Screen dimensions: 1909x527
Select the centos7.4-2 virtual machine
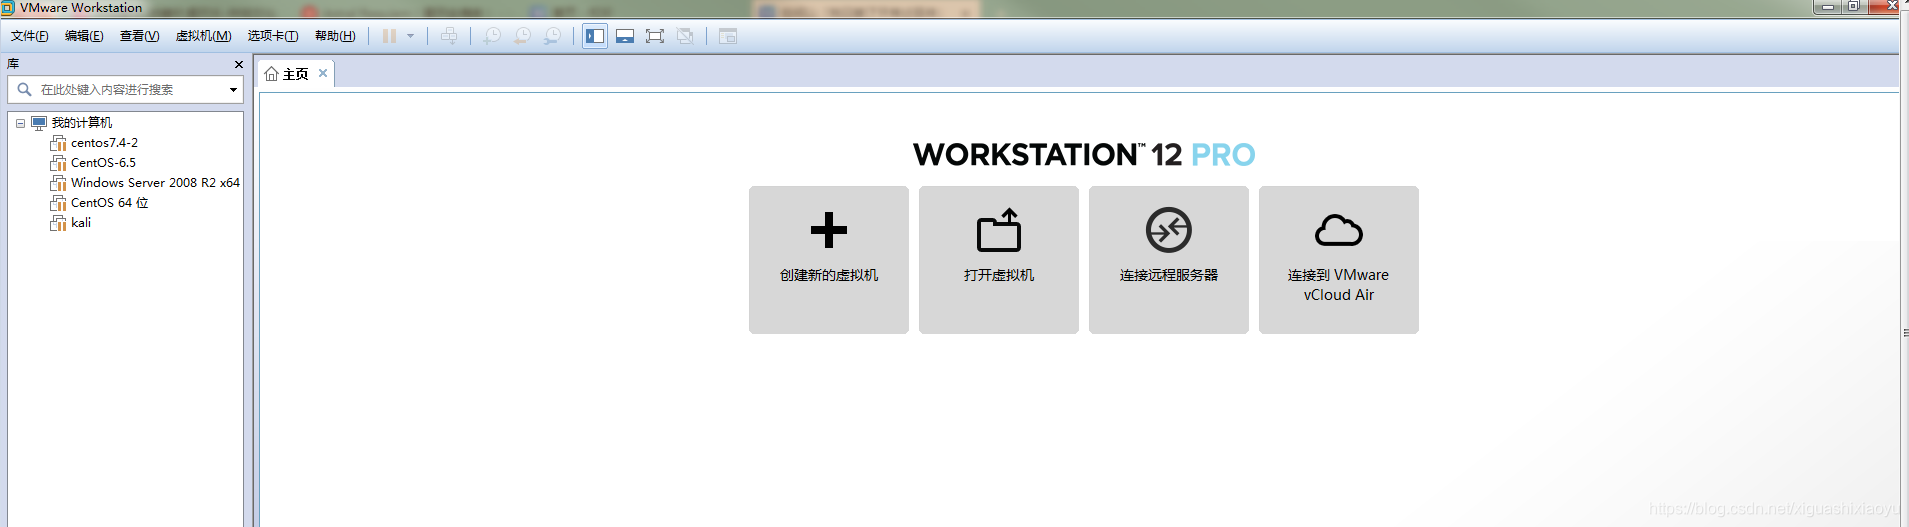tap(104, 143)
